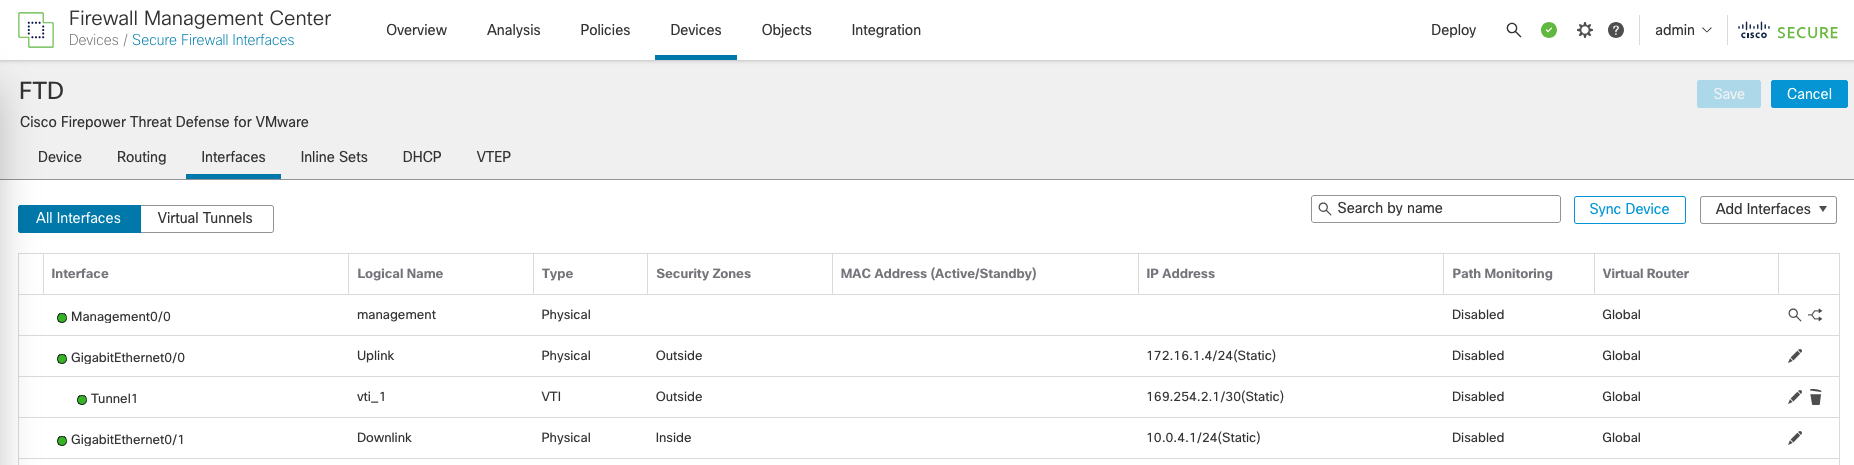Select the All Interfaces view toggle
Image resolution: width=1854 pixels, height=465 pixels.
point(79,218)
